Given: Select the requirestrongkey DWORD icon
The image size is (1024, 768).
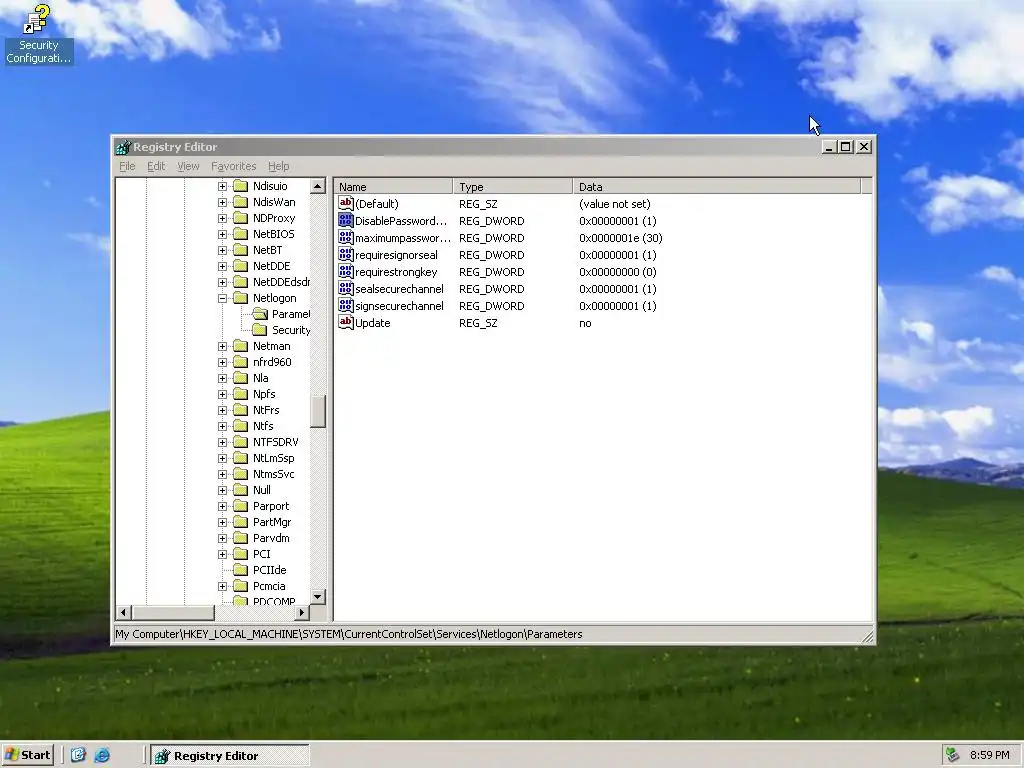Looking at the screenshot, I should [345, 272].
